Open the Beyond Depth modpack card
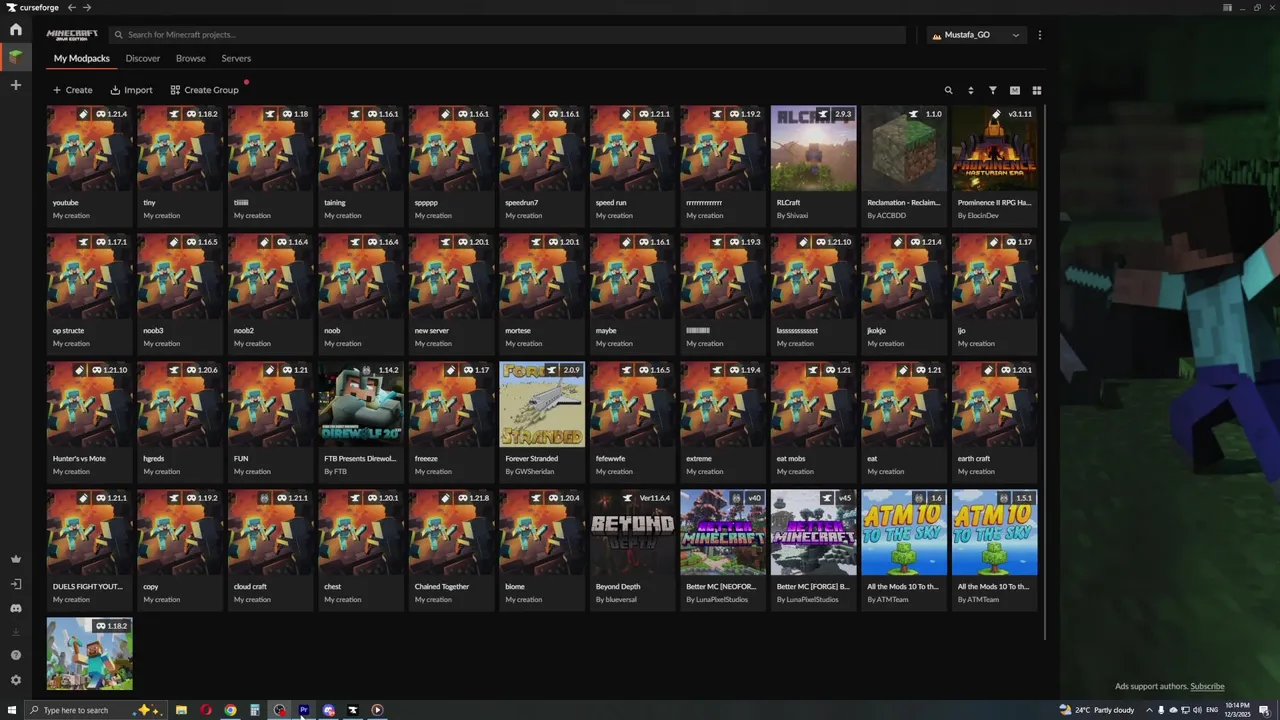The height and width of the screenshot is (720, 1280). (x=632, y=548)
